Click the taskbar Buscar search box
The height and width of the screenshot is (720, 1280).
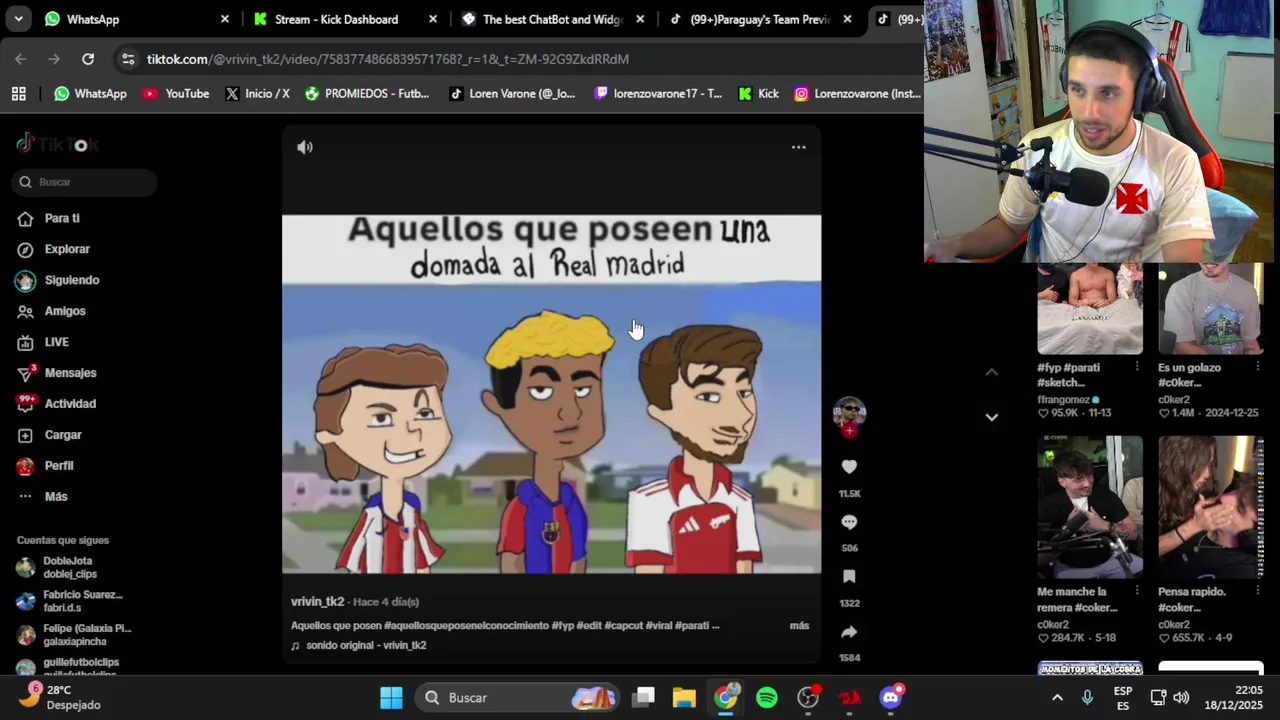[518, 697]
